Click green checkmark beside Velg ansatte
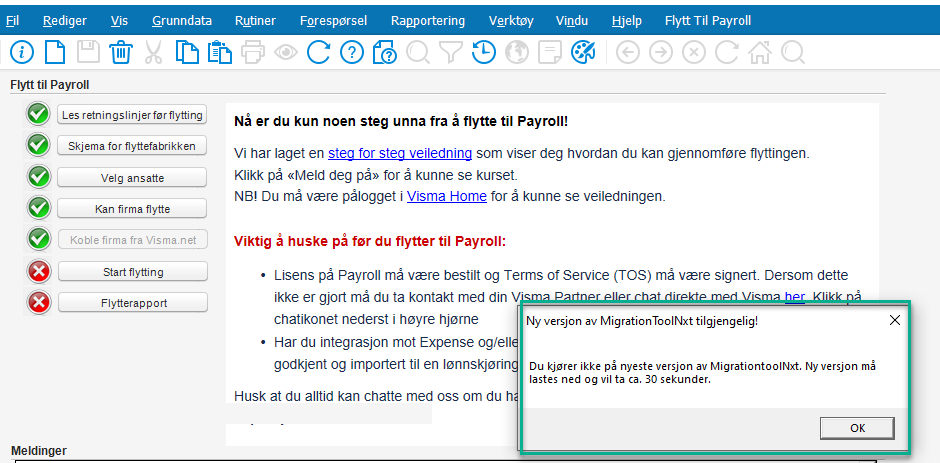This screenshot has height=463, width=940. click(x=38, y=177)
